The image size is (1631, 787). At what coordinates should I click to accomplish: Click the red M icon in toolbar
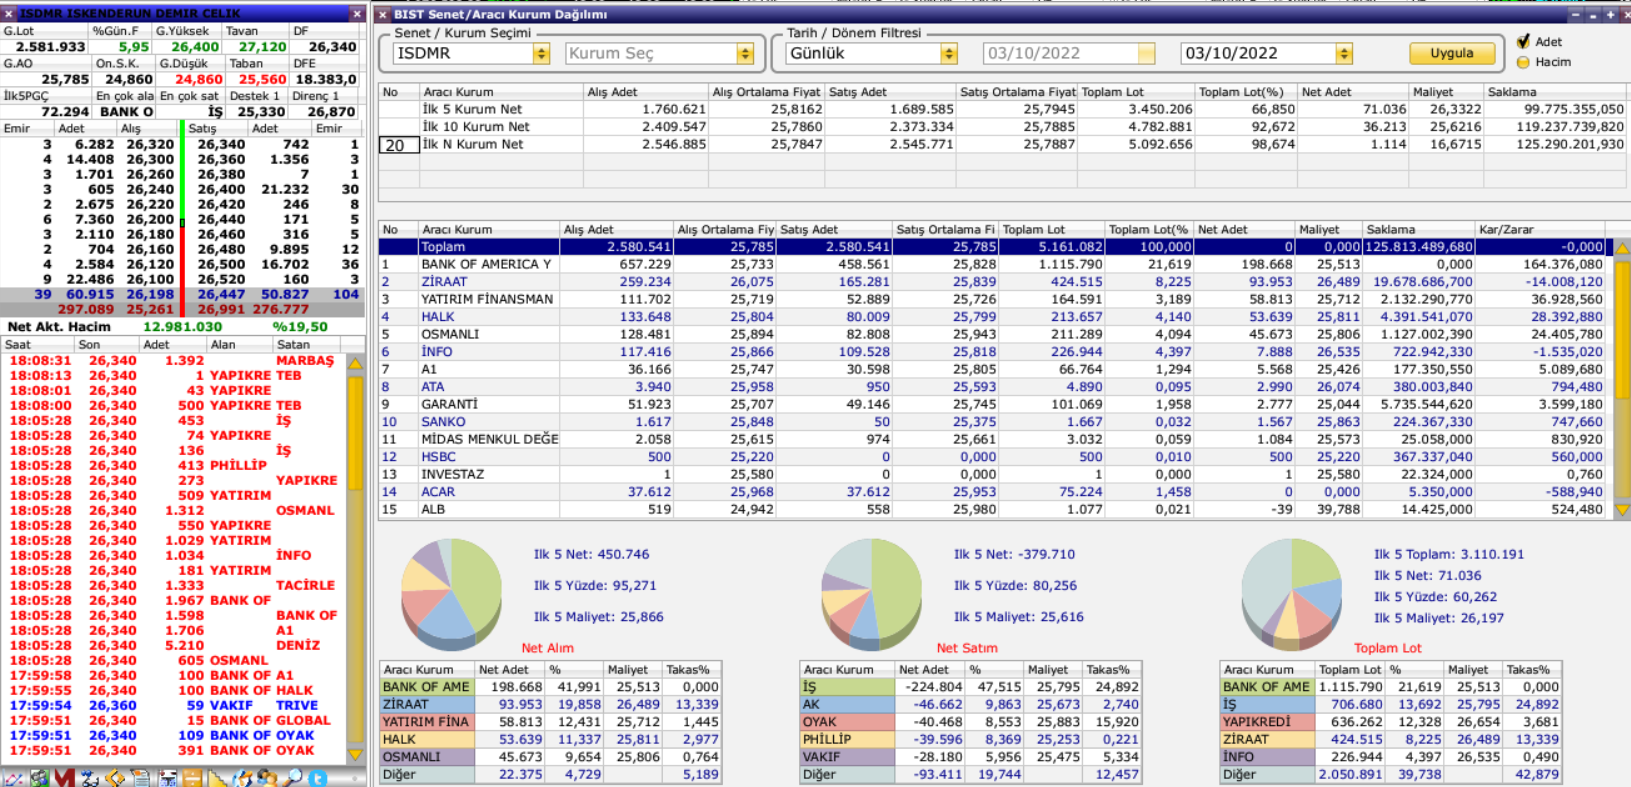click(x=65, y=778)
